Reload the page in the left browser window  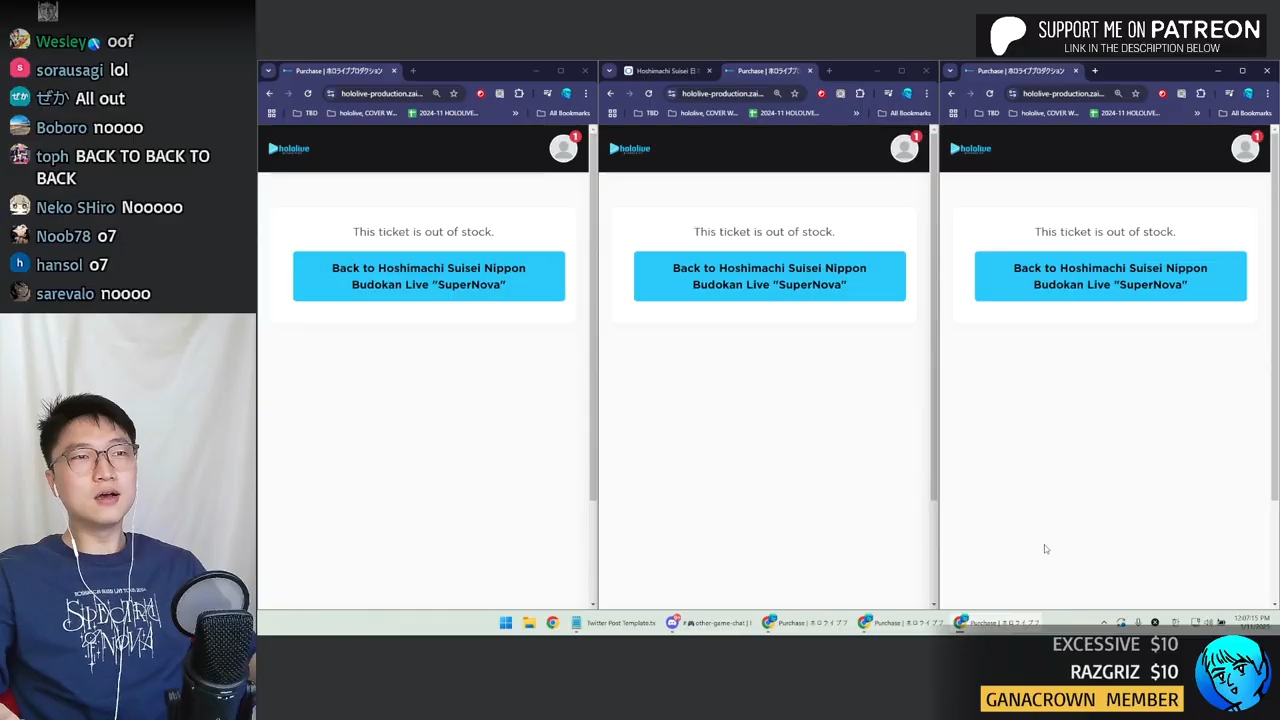(x=308, y=93)
